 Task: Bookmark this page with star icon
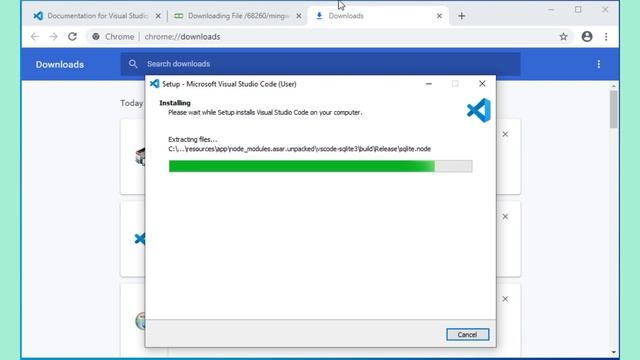(563, 37)
